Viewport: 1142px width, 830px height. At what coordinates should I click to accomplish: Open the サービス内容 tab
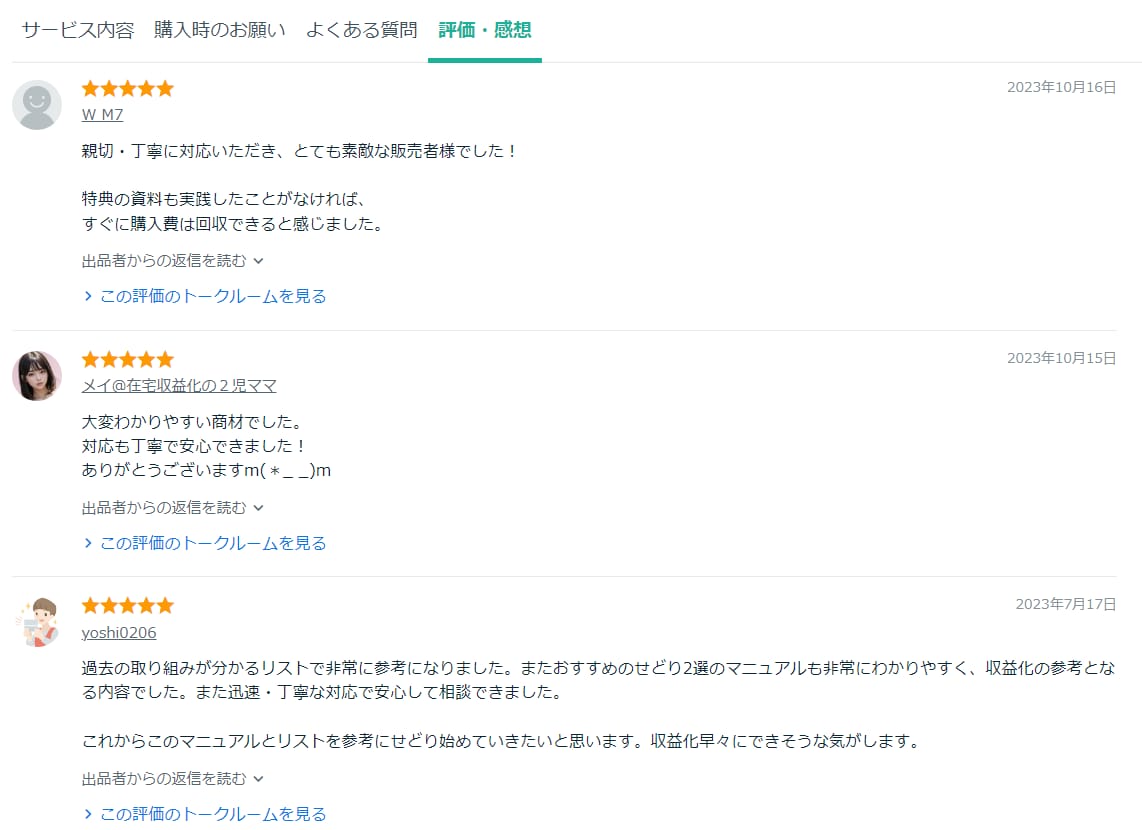coord(78,30)
